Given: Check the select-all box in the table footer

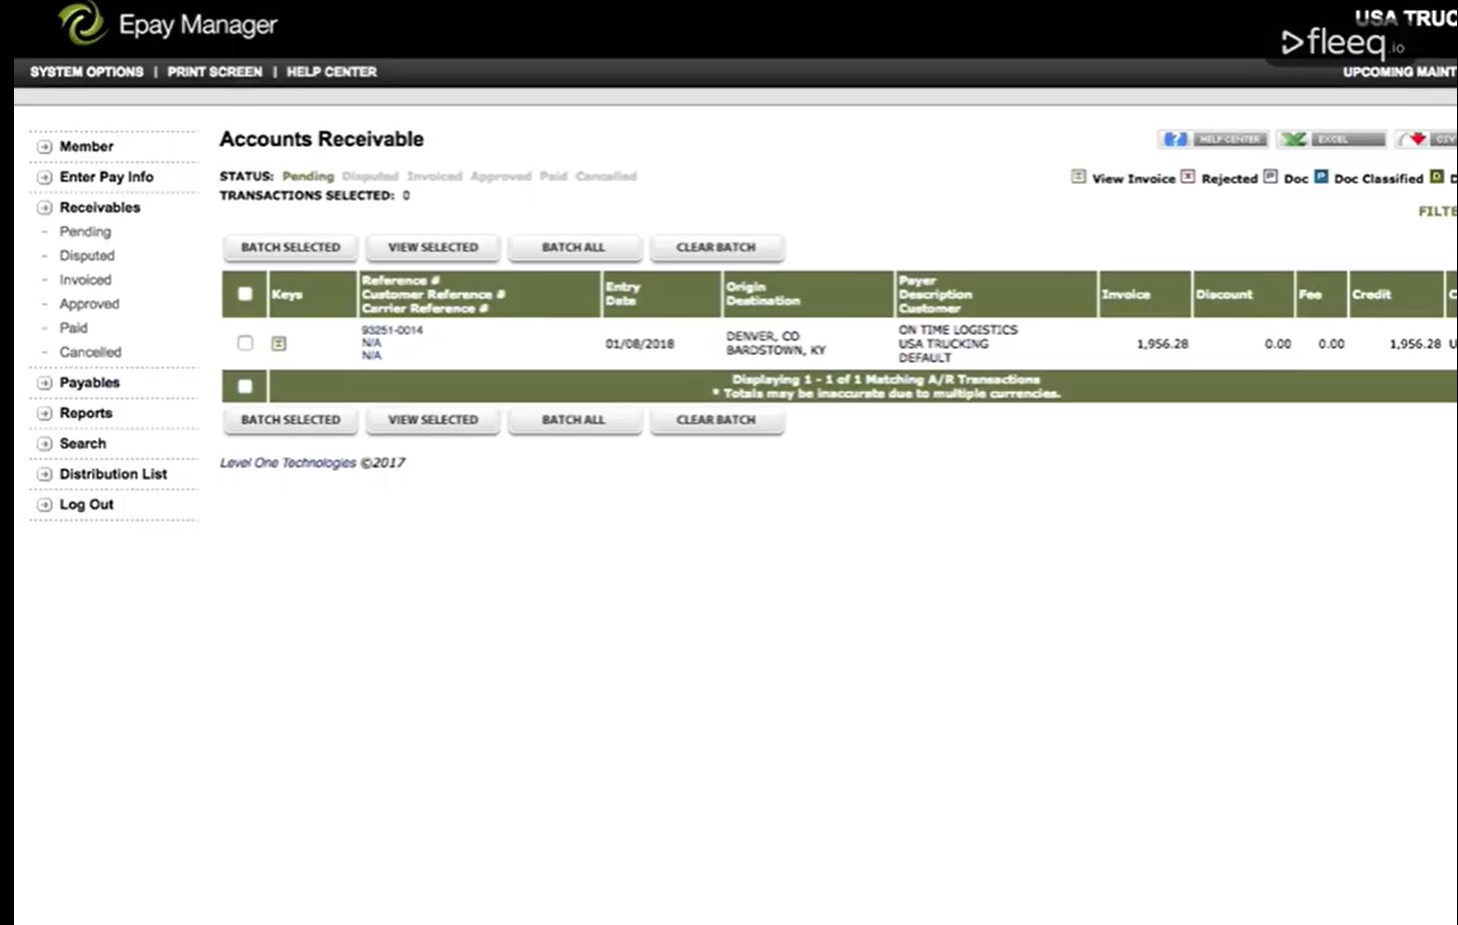Looking at the screenshot, I should [245, 386].
